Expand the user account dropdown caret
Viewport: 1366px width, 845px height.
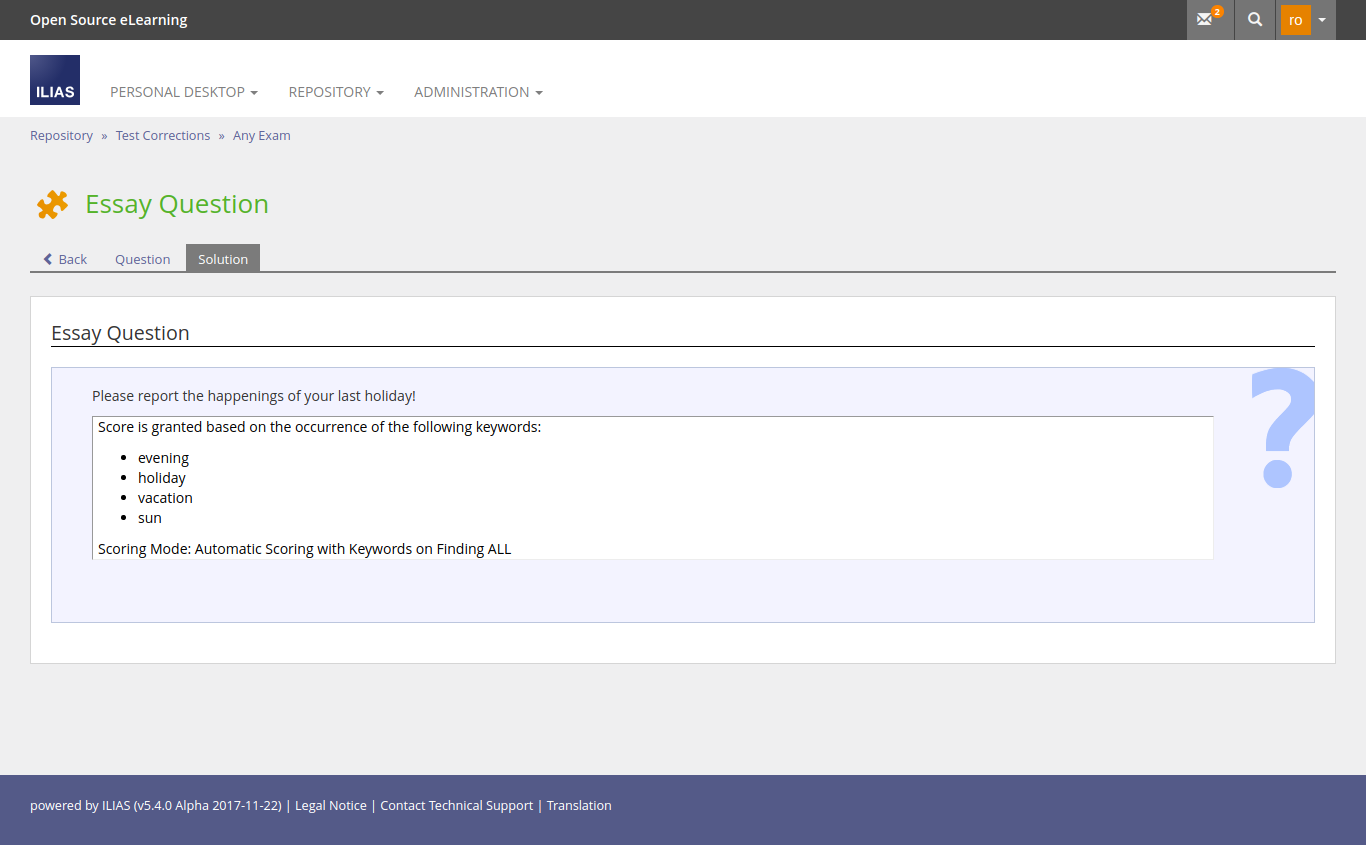click(x=1322, y=20)
